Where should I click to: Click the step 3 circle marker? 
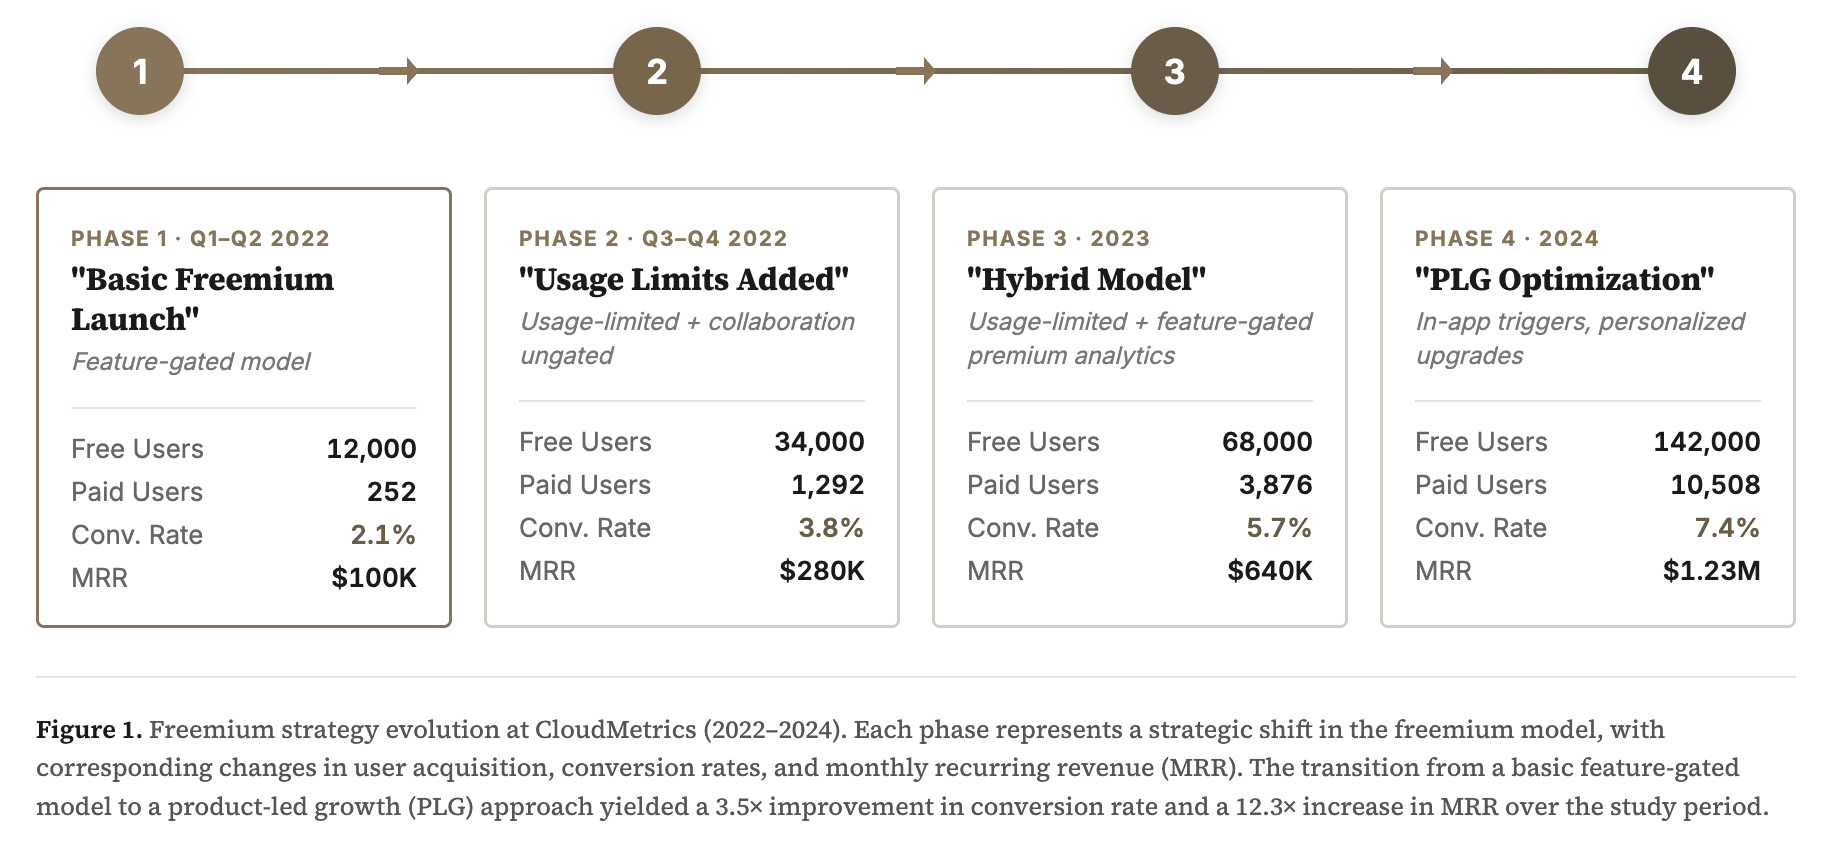(x=1174, y=71)
